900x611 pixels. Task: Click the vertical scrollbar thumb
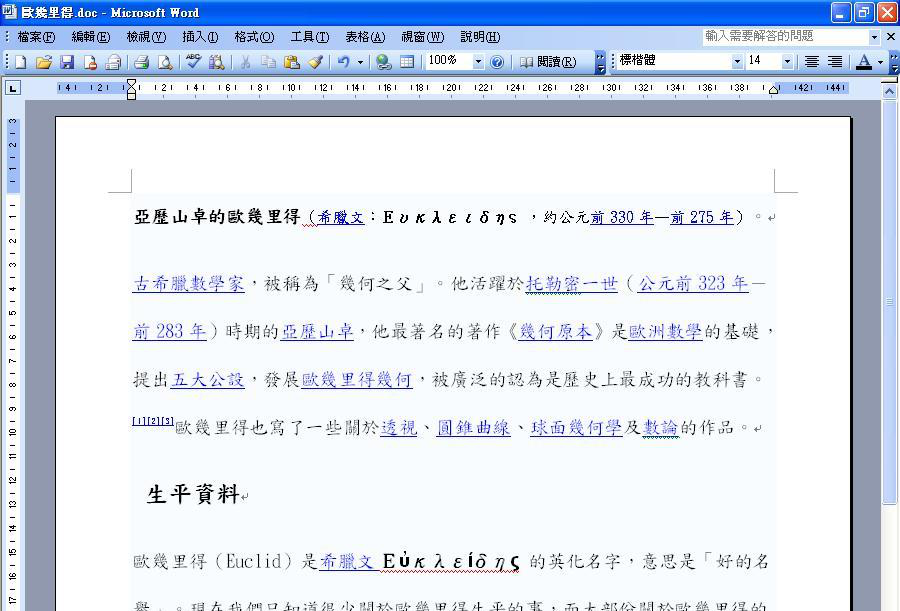point(890,301)
